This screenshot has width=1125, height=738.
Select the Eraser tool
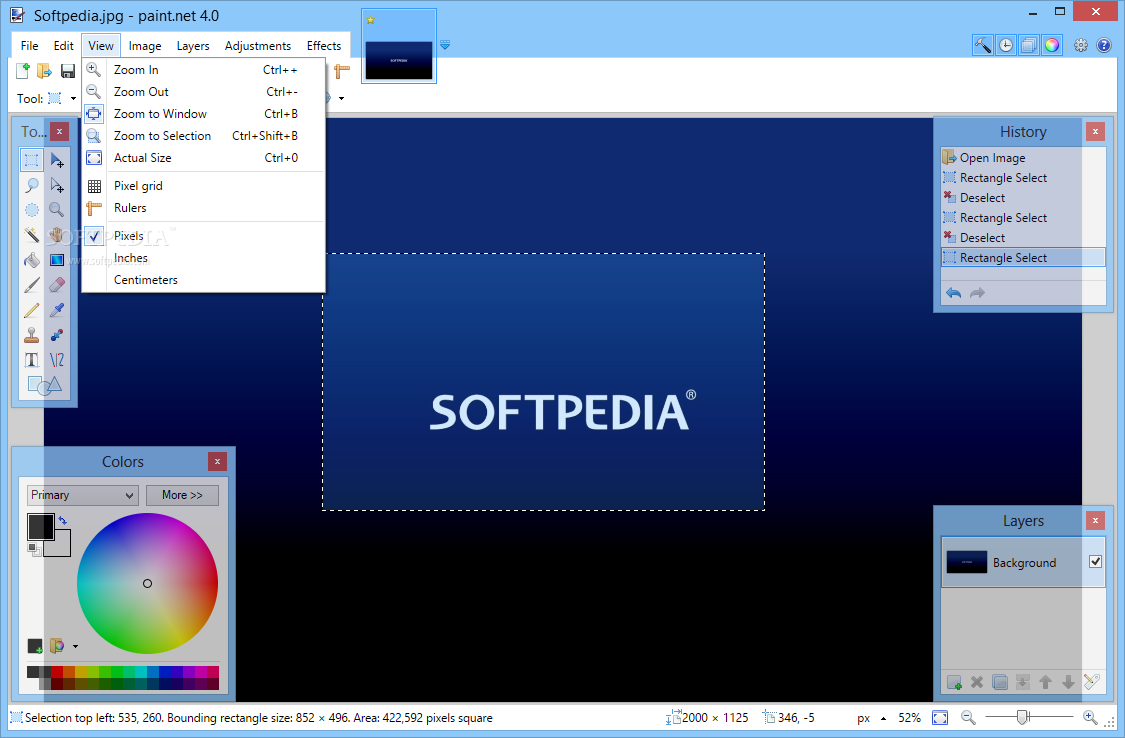click(57, 285)
